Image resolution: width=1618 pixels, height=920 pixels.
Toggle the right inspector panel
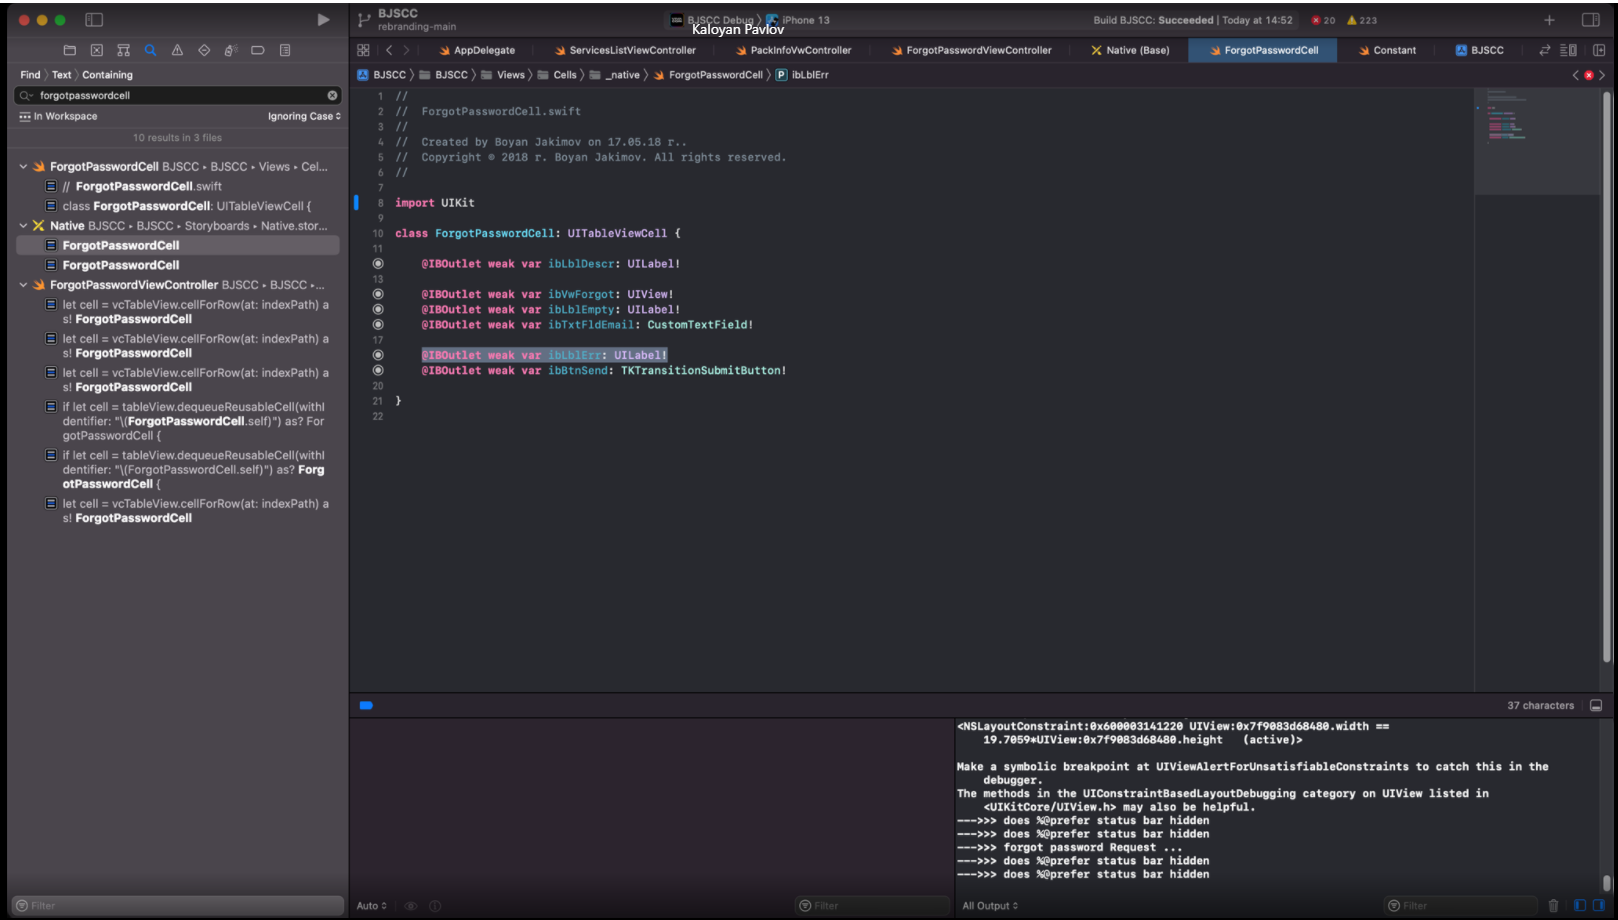click(x=1590, y=20)
